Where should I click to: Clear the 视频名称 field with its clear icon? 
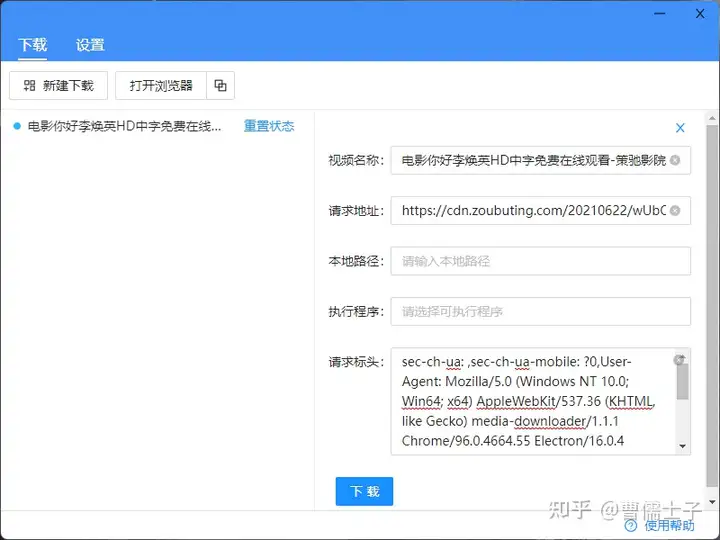click(675, 160)
